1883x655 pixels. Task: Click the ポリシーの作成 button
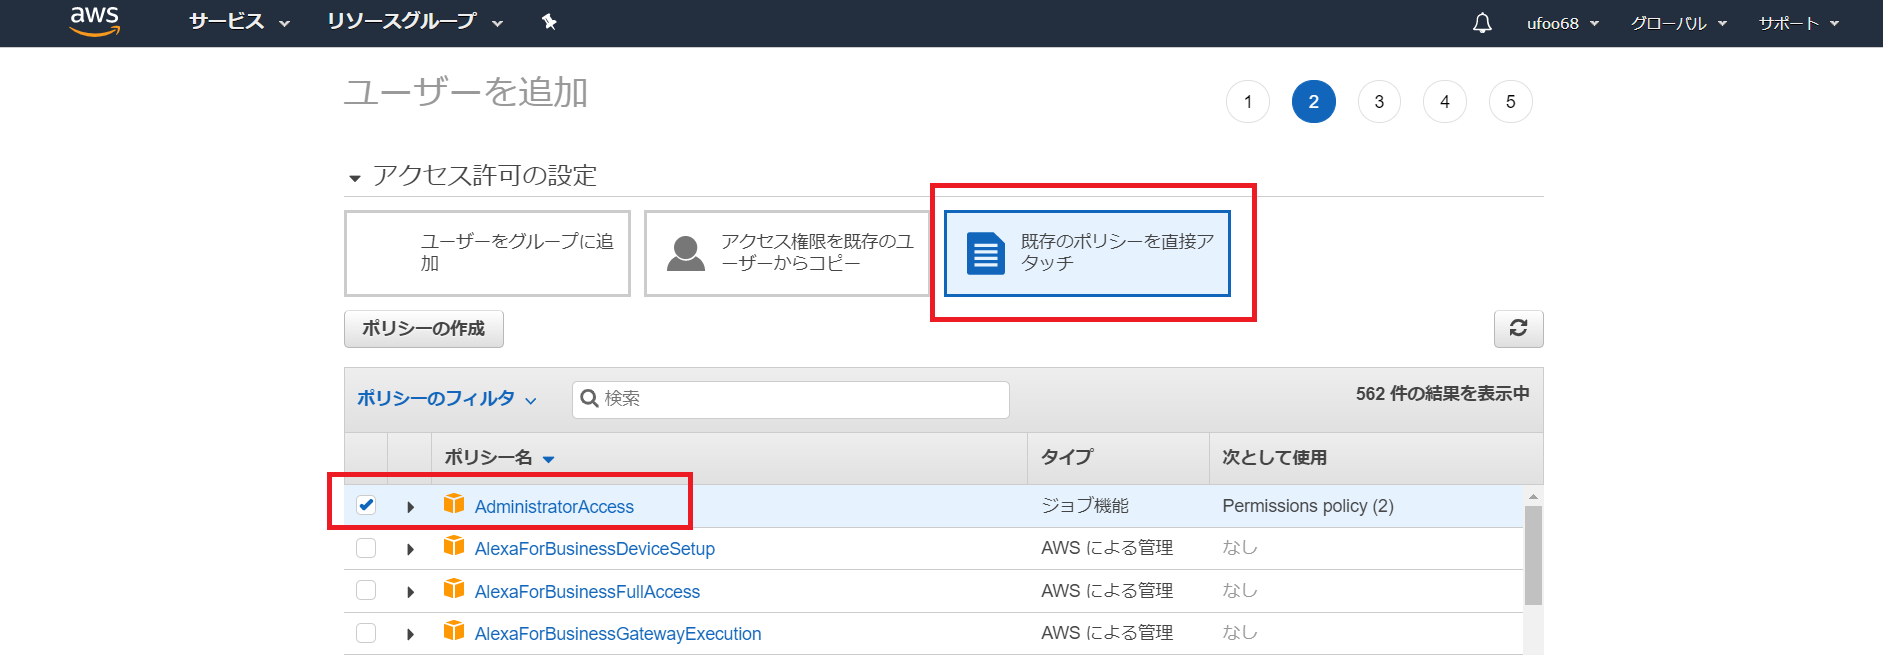click(424, 328)
